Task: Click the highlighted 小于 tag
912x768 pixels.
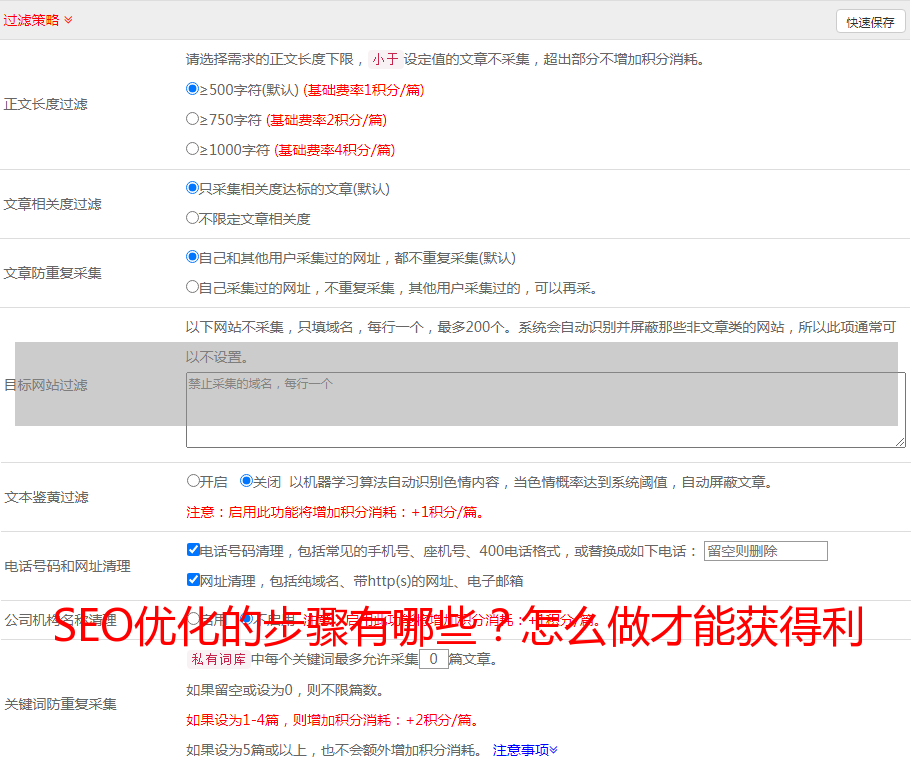Action: 386,59
